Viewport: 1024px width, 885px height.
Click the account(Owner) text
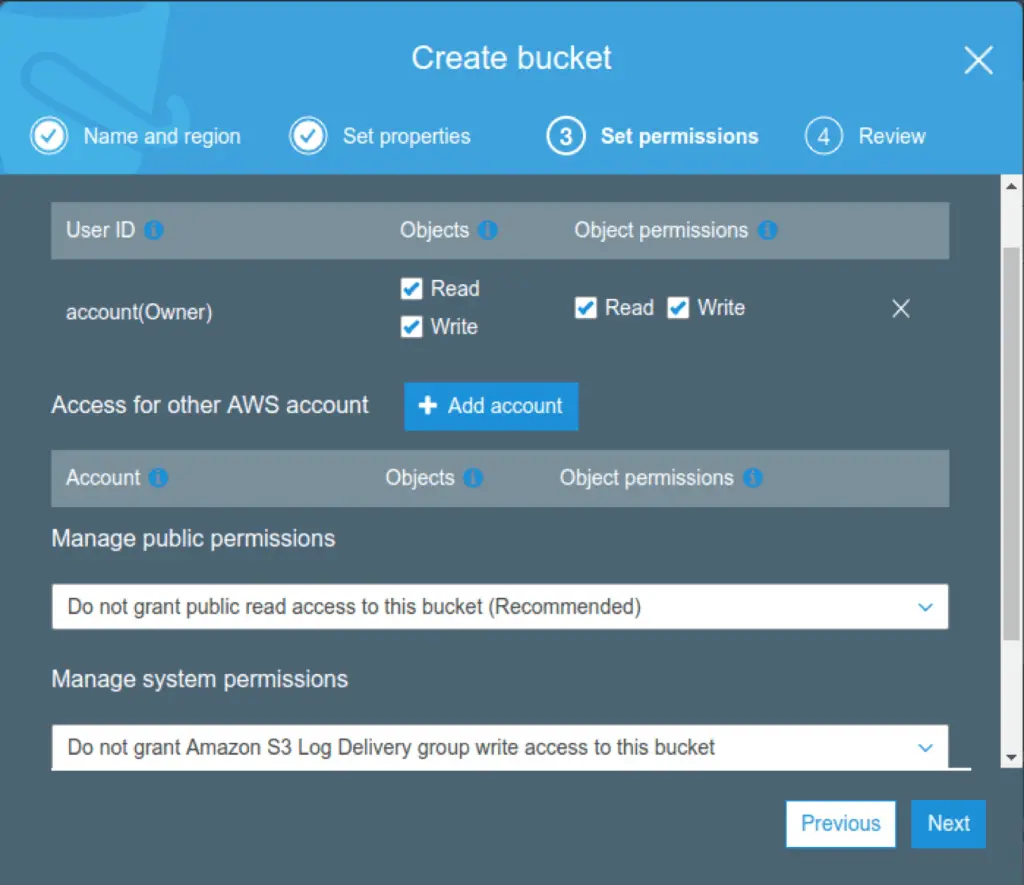coord(139,312)
